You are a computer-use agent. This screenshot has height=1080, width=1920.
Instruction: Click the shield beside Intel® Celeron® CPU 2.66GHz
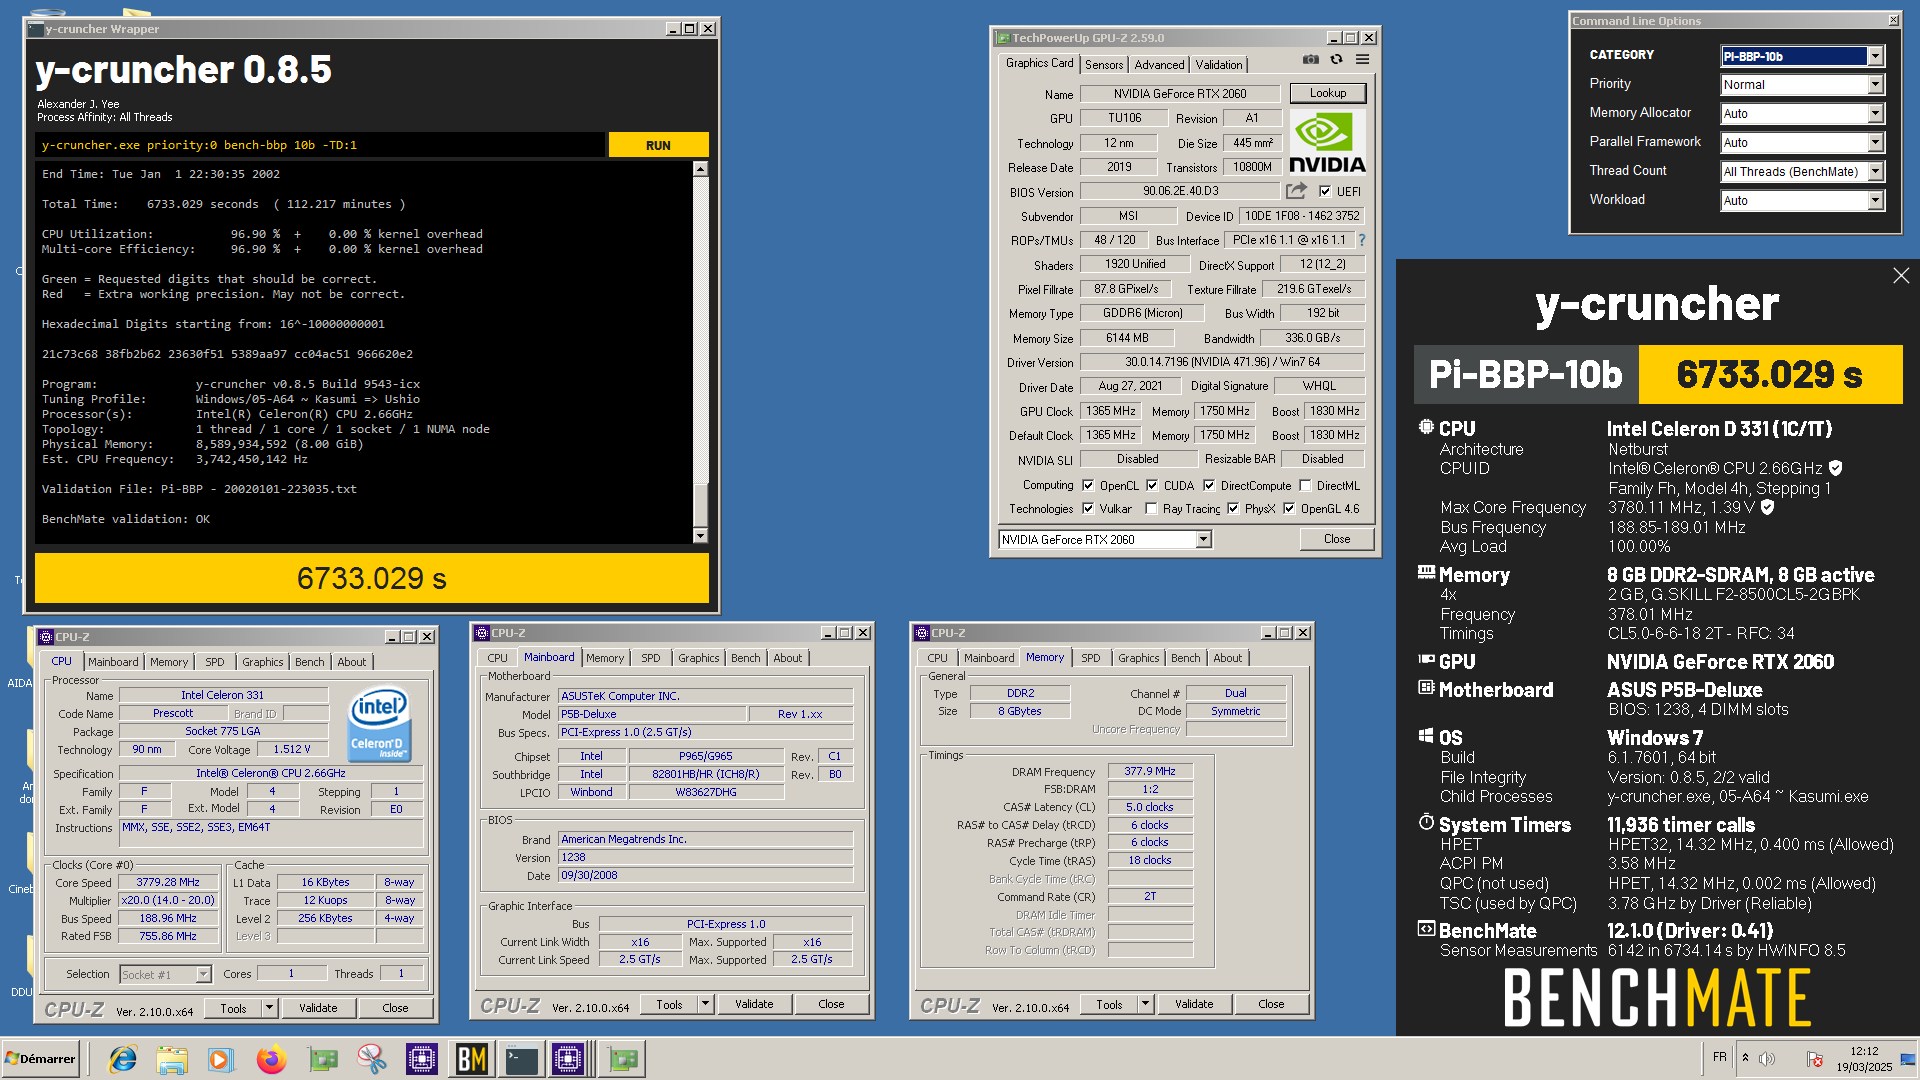(1836, 468)
